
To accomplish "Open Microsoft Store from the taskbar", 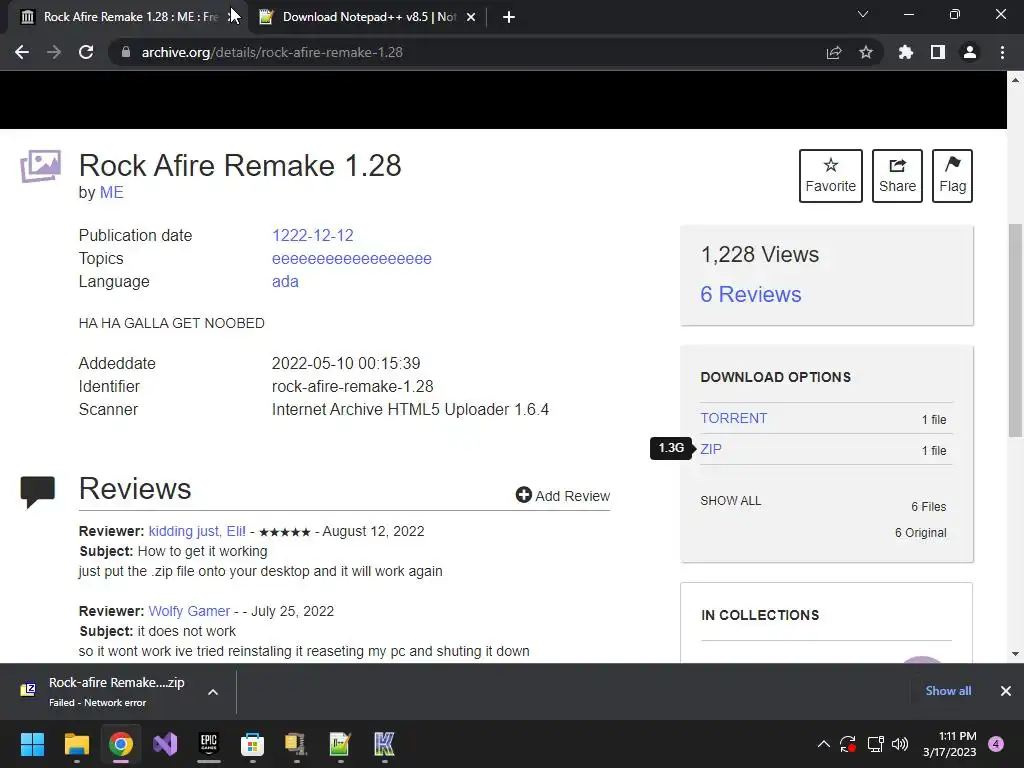I will tap(253, 744).
